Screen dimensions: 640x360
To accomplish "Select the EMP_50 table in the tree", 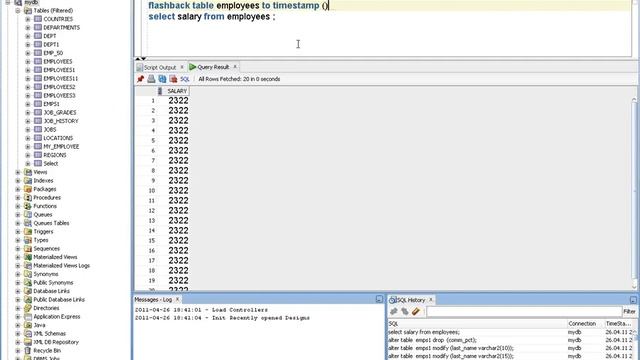I will (53, 53).
